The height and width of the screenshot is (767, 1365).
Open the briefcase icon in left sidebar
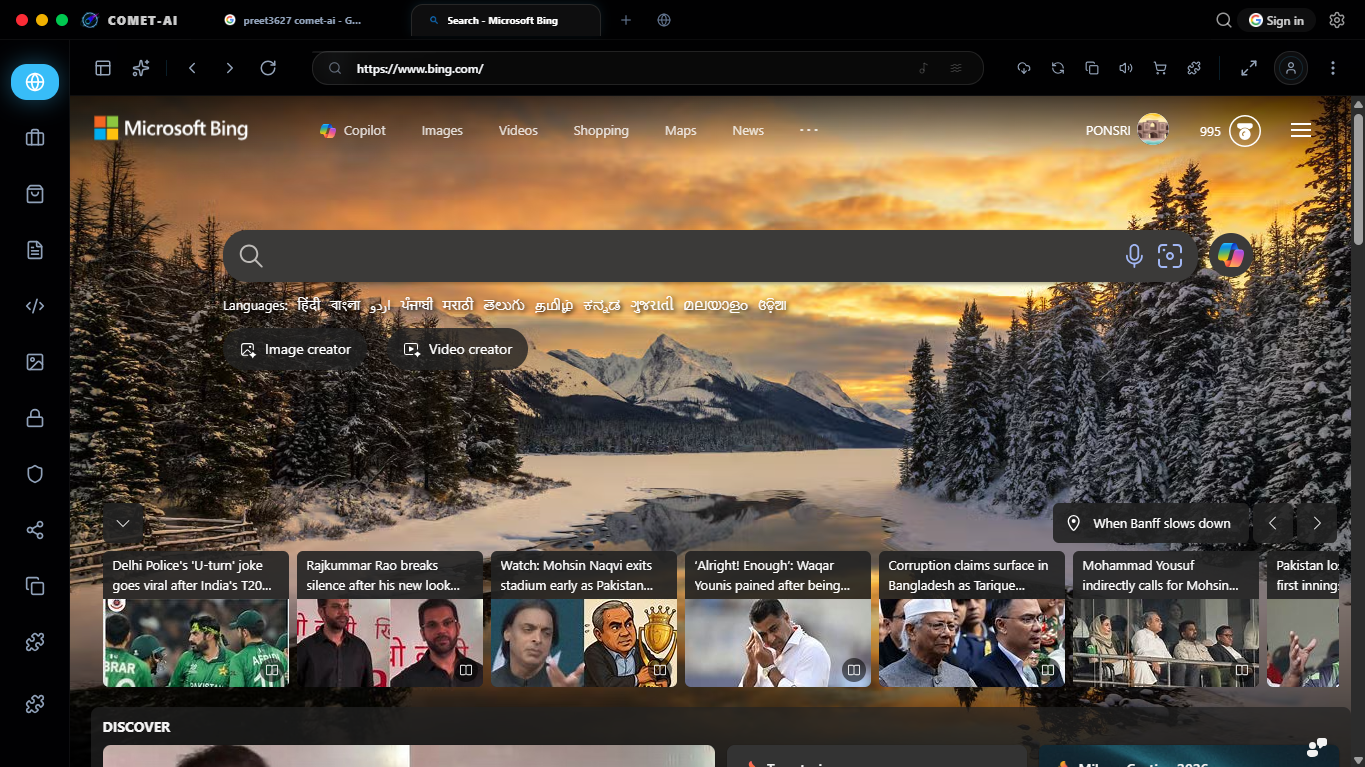(x=35, y=138)
